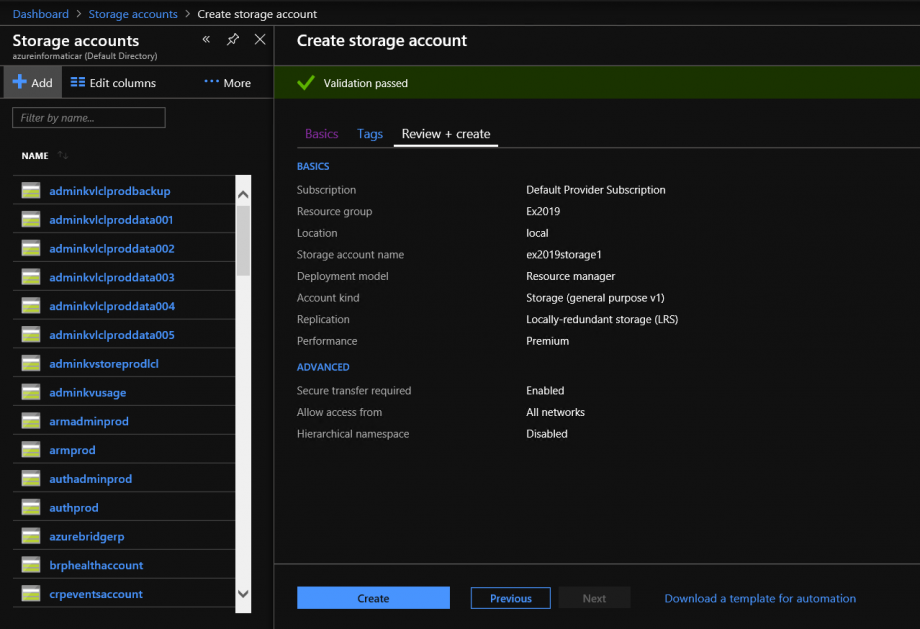Go back with the Previous button
Image resolution: width=920 pixels, height=629 pixels.
tap(510, 598)
